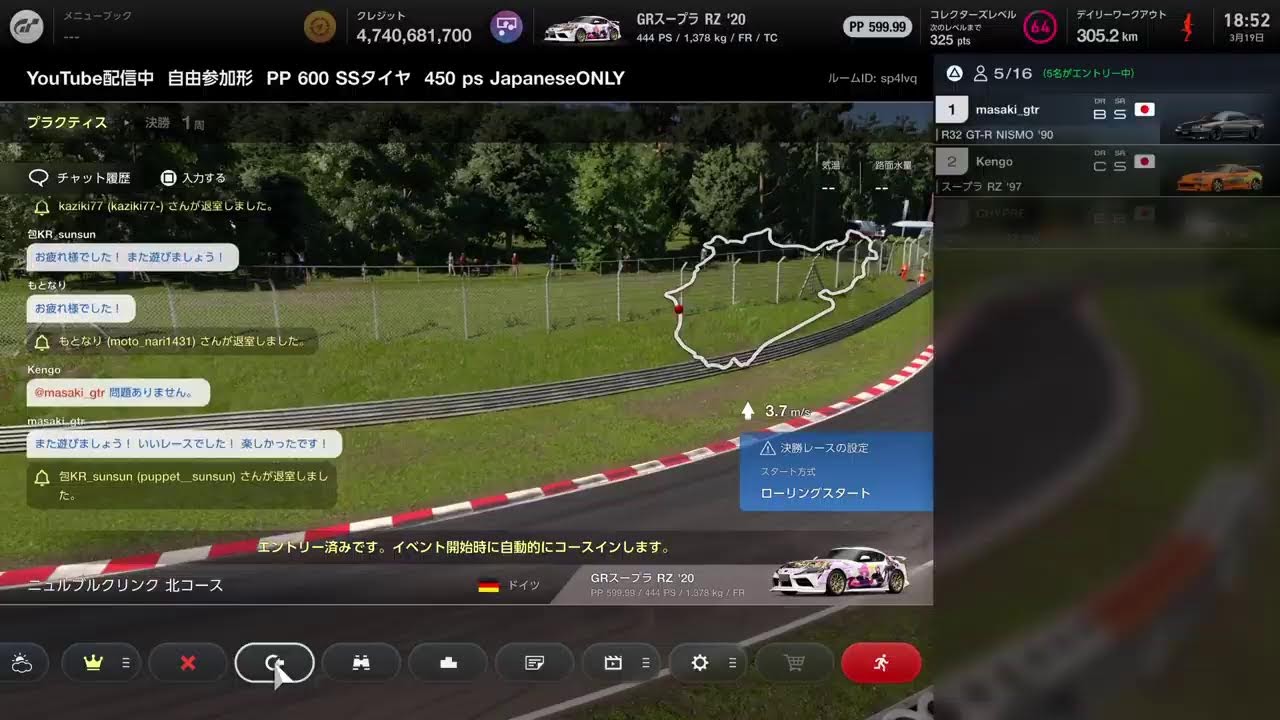This screenshot has width=1280, height=720.
Task: Click the collector level 64 badge
Action: (1040, 27)
